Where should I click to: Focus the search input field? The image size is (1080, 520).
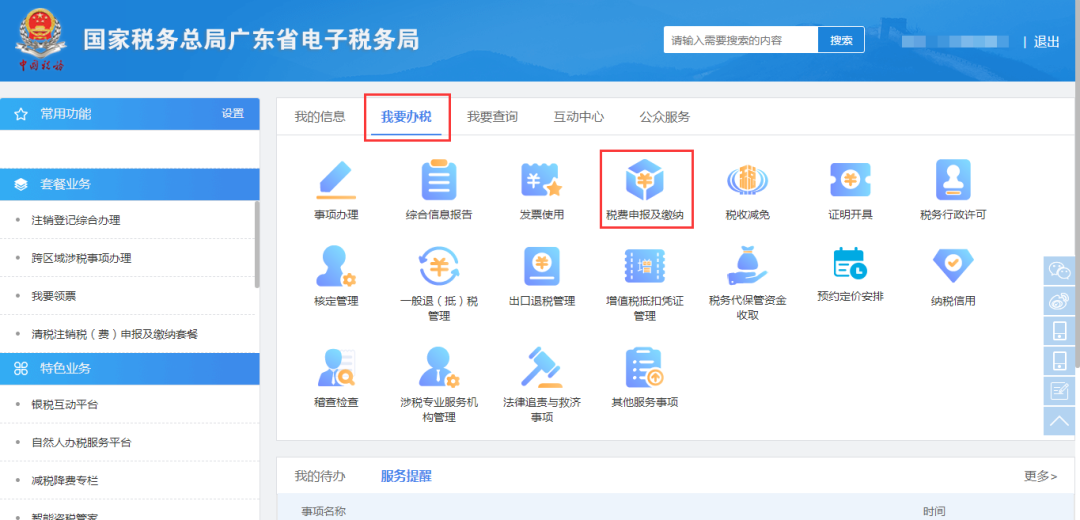(x=741, y=40)
